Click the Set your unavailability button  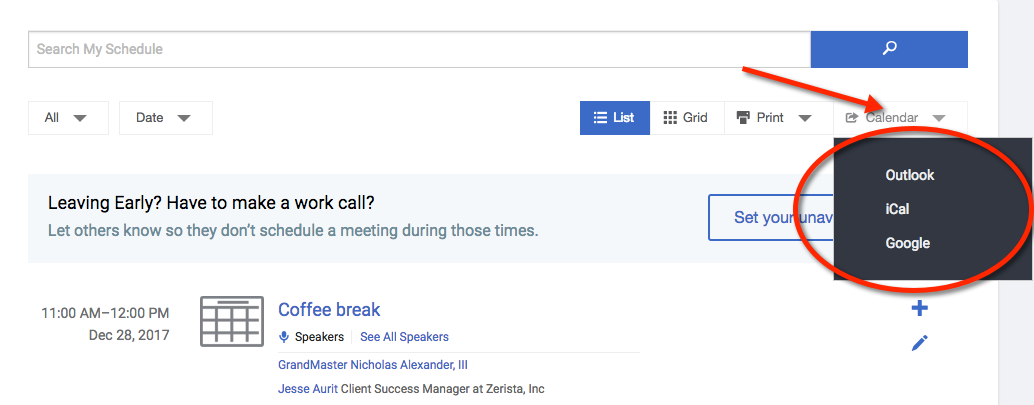772,218
